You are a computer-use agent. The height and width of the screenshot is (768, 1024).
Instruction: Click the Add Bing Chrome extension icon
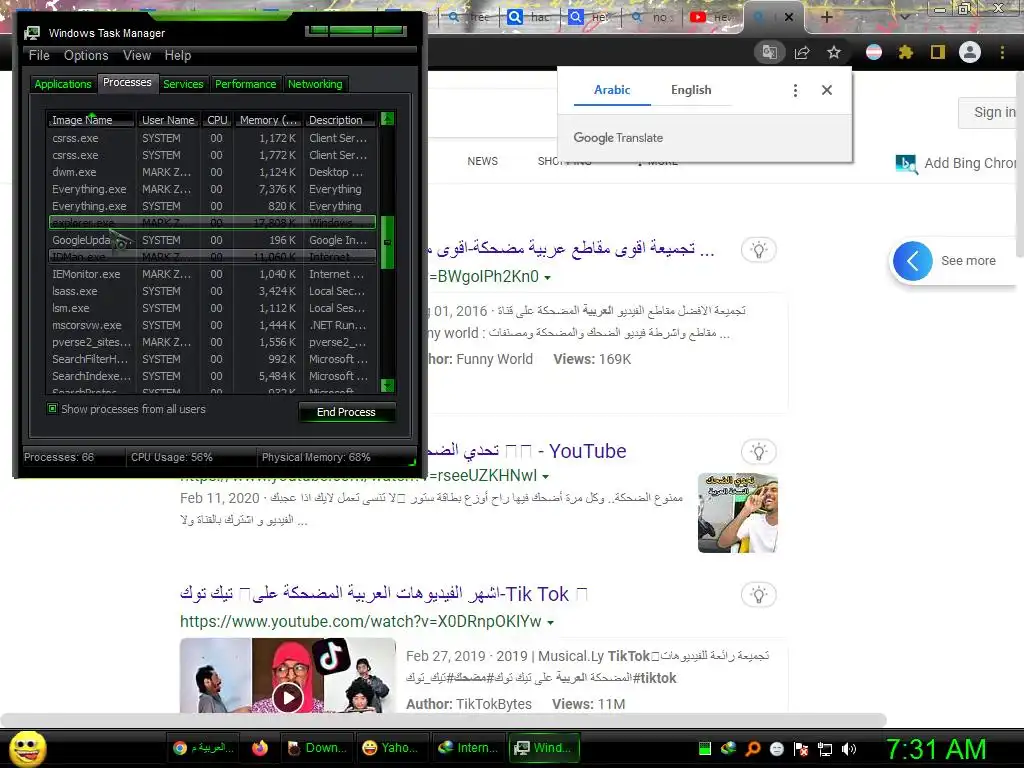pos(906,163)
